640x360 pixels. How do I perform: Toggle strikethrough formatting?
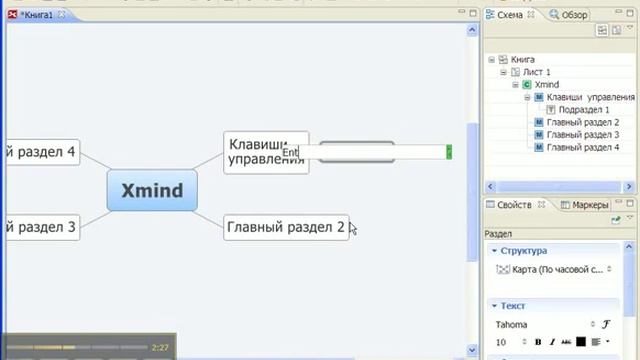(566, 342)
